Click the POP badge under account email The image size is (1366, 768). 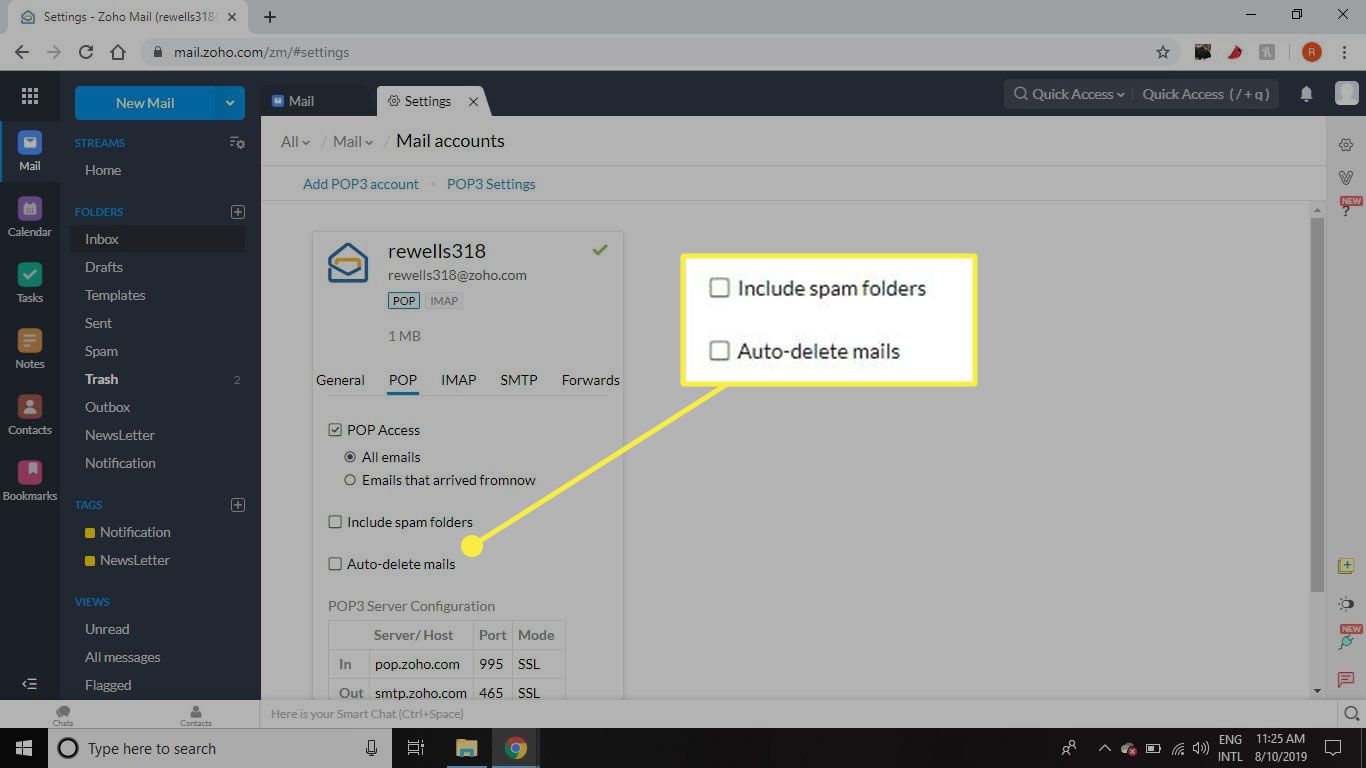[x=404, y=301]
